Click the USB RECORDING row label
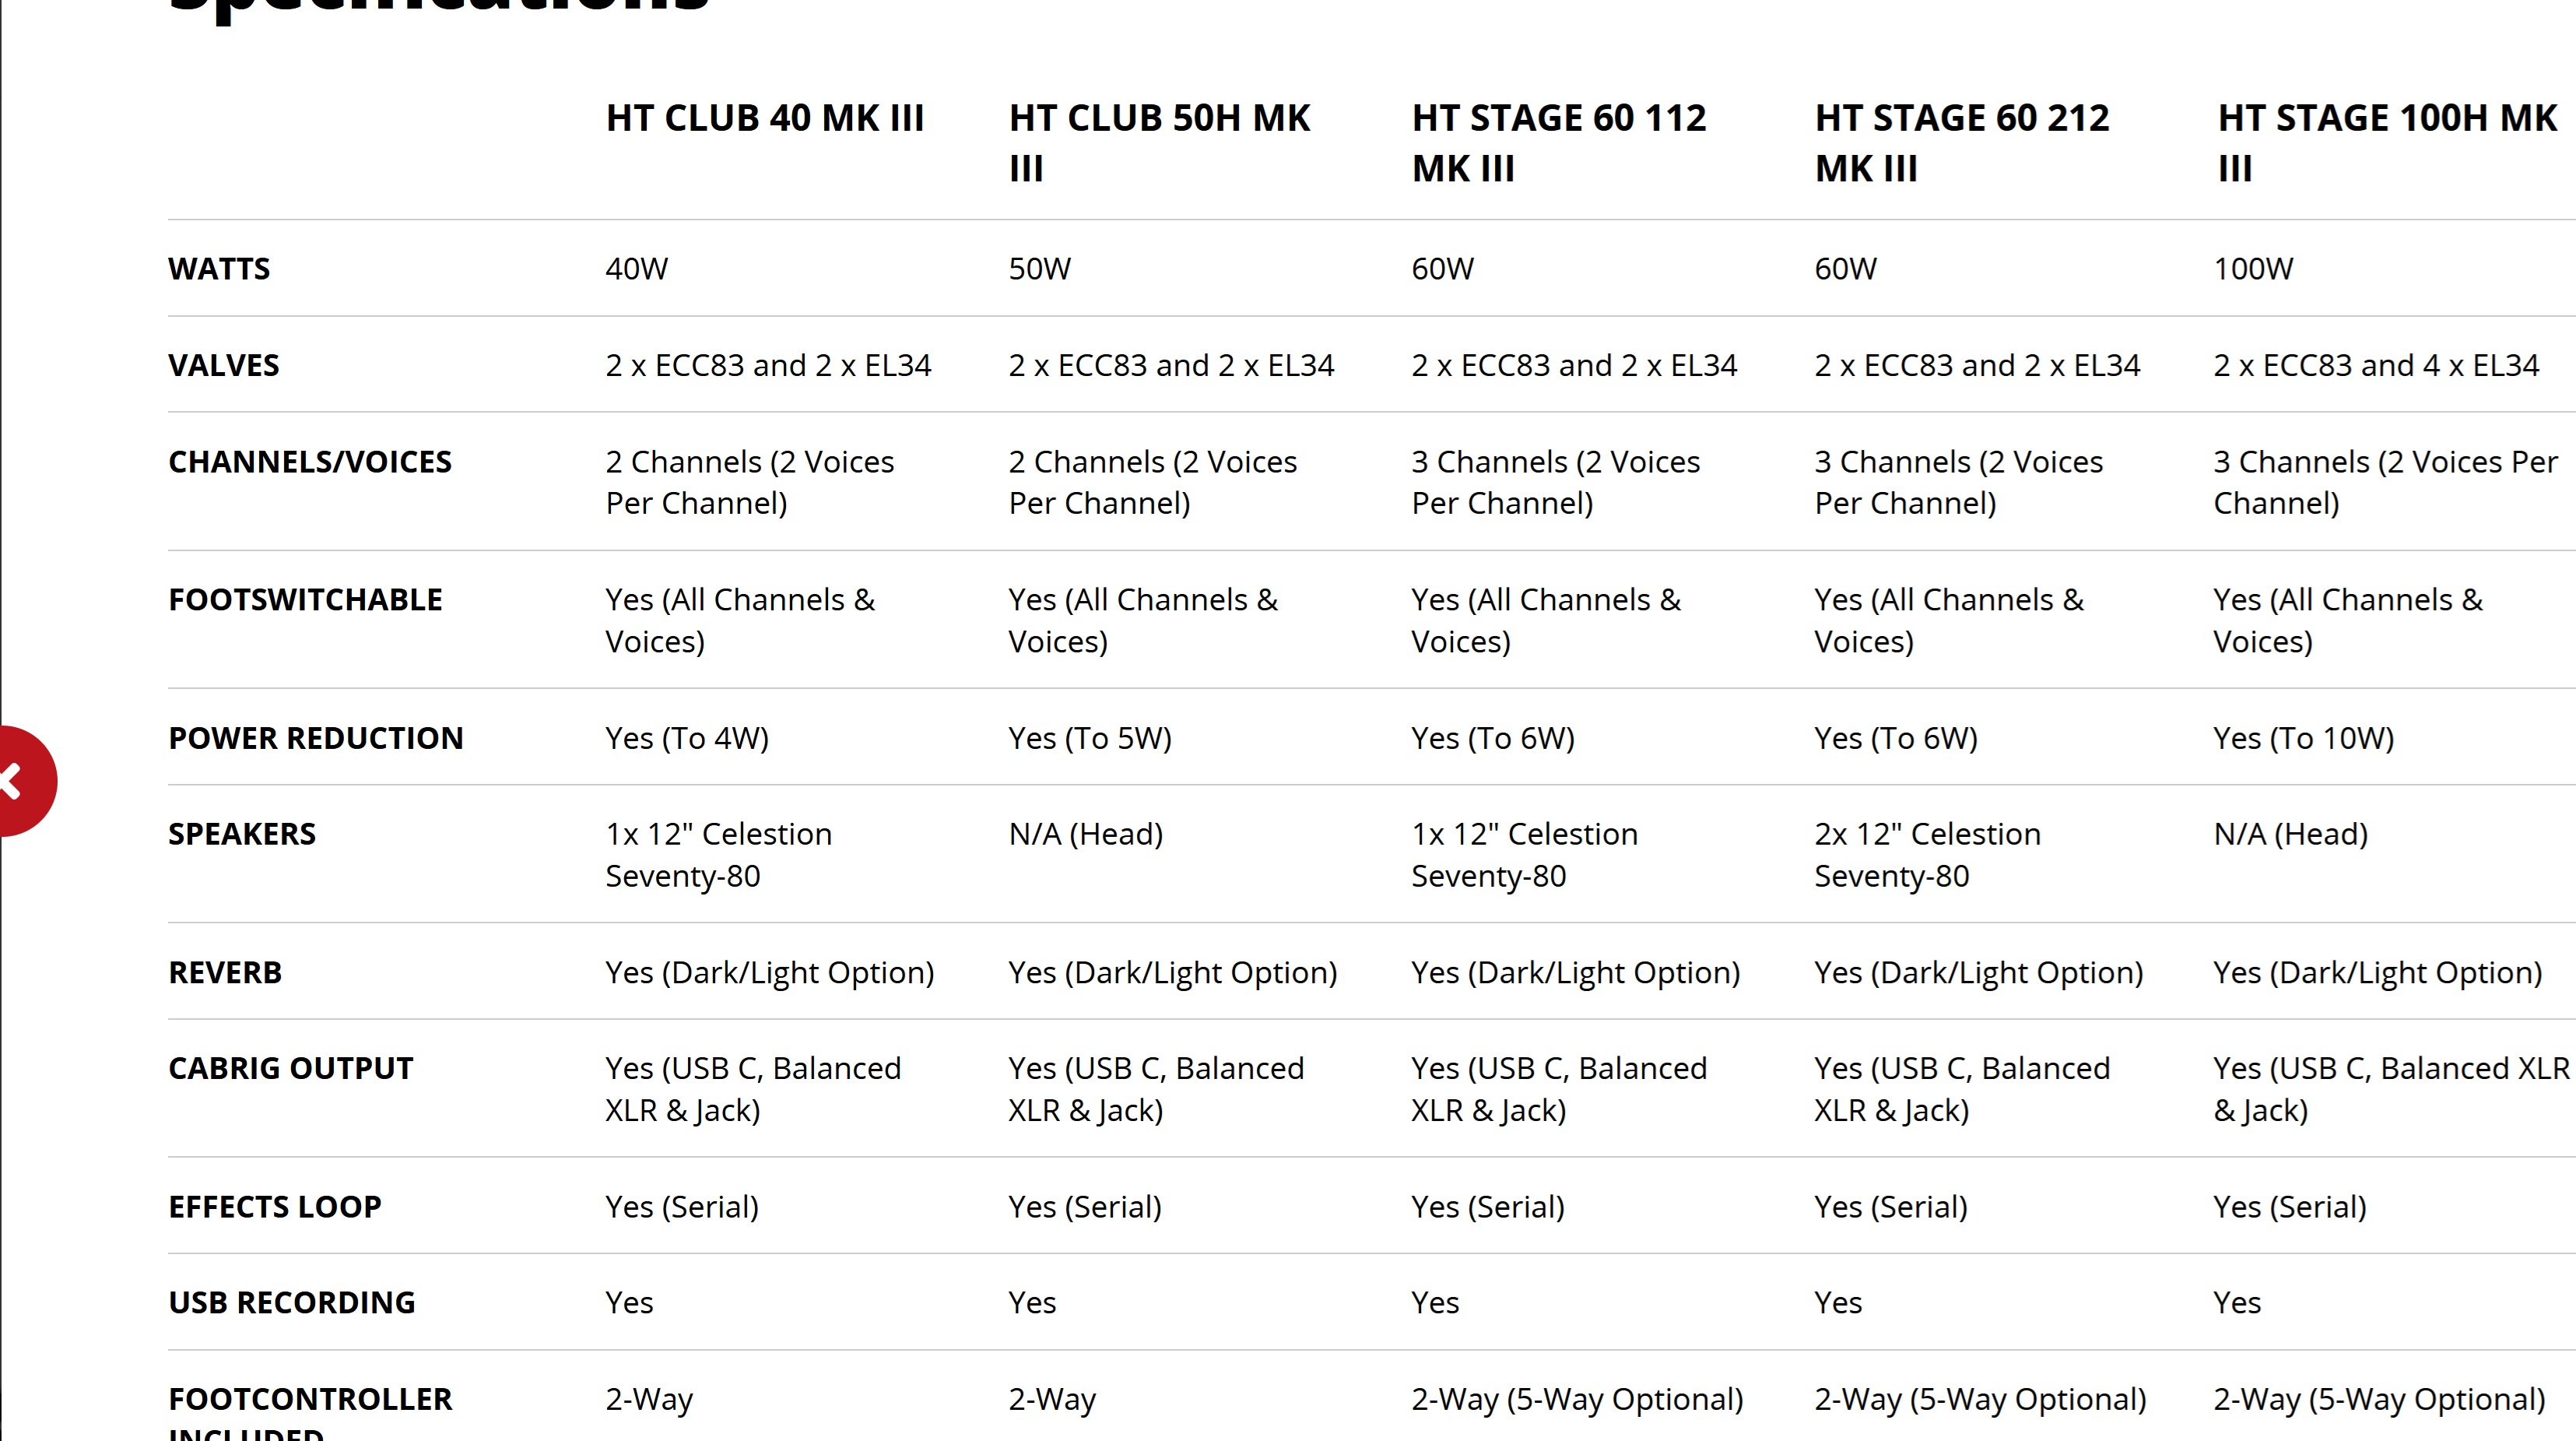The width and height of the screenshot is (2576, 1441). (x=291, y=1302)
